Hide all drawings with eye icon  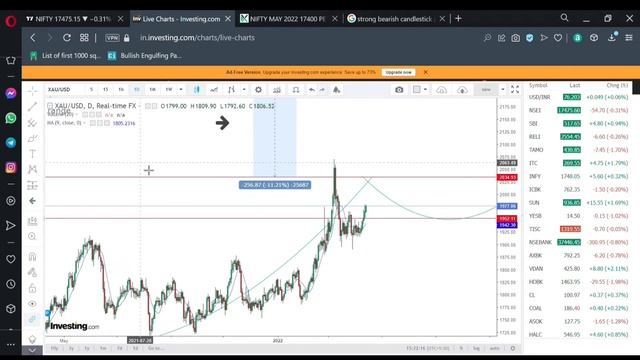[x=32, y=304]
